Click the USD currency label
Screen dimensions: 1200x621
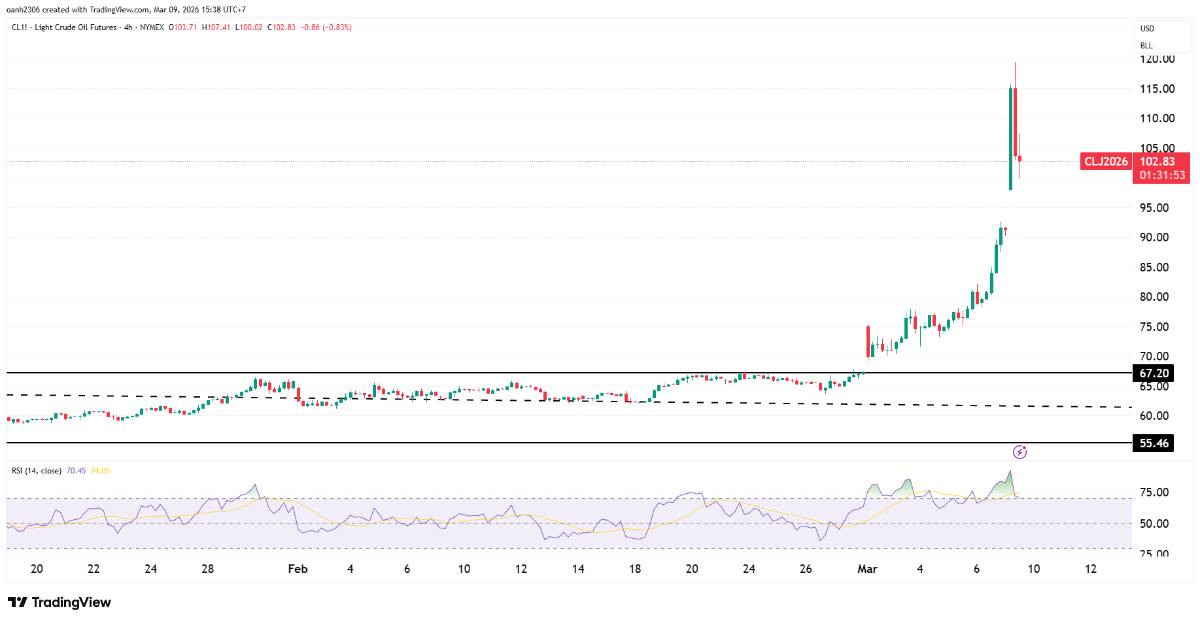tap(1147, 28)
